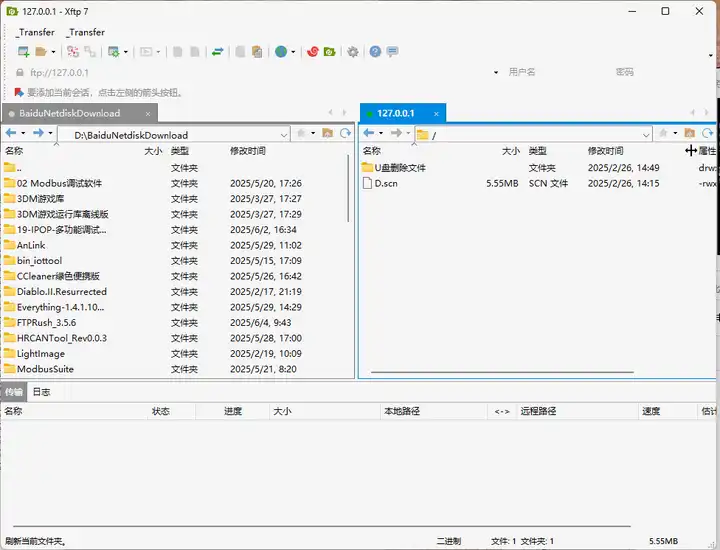Click the globe icon in the toolbar
Viewport: 720px width, 550px height.
coord(281,51)
